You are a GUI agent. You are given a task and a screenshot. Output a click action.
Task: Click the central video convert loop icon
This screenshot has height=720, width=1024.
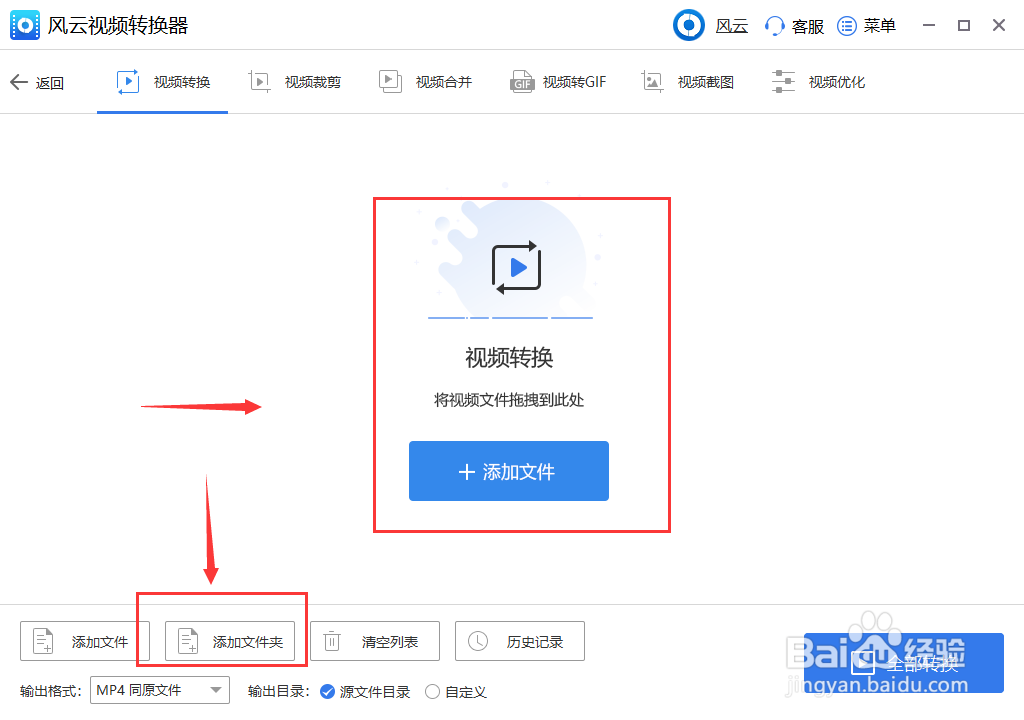tap(516, 268)
